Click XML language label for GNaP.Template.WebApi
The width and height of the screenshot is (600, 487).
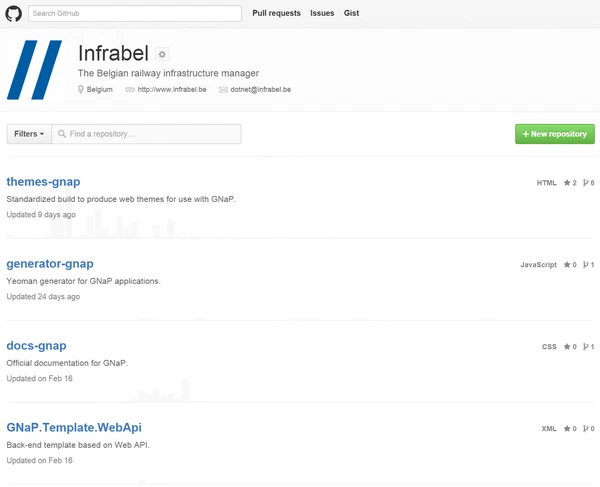[549, 428]
